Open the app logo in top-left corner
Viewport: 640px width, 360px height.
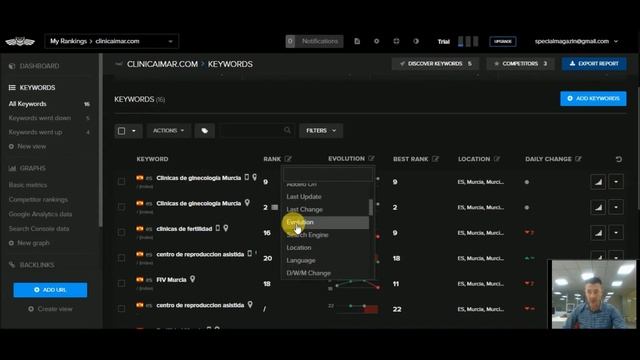click(x=20, y=41)
